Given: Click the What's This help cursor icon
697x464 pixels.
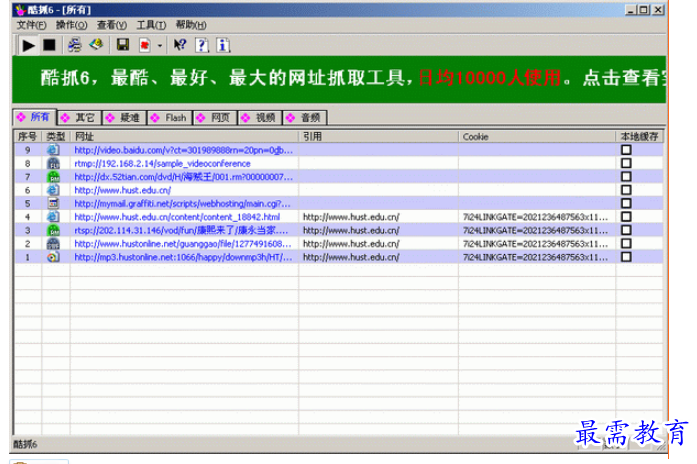Looking at the screenshot, I should [x=180, y=45].
